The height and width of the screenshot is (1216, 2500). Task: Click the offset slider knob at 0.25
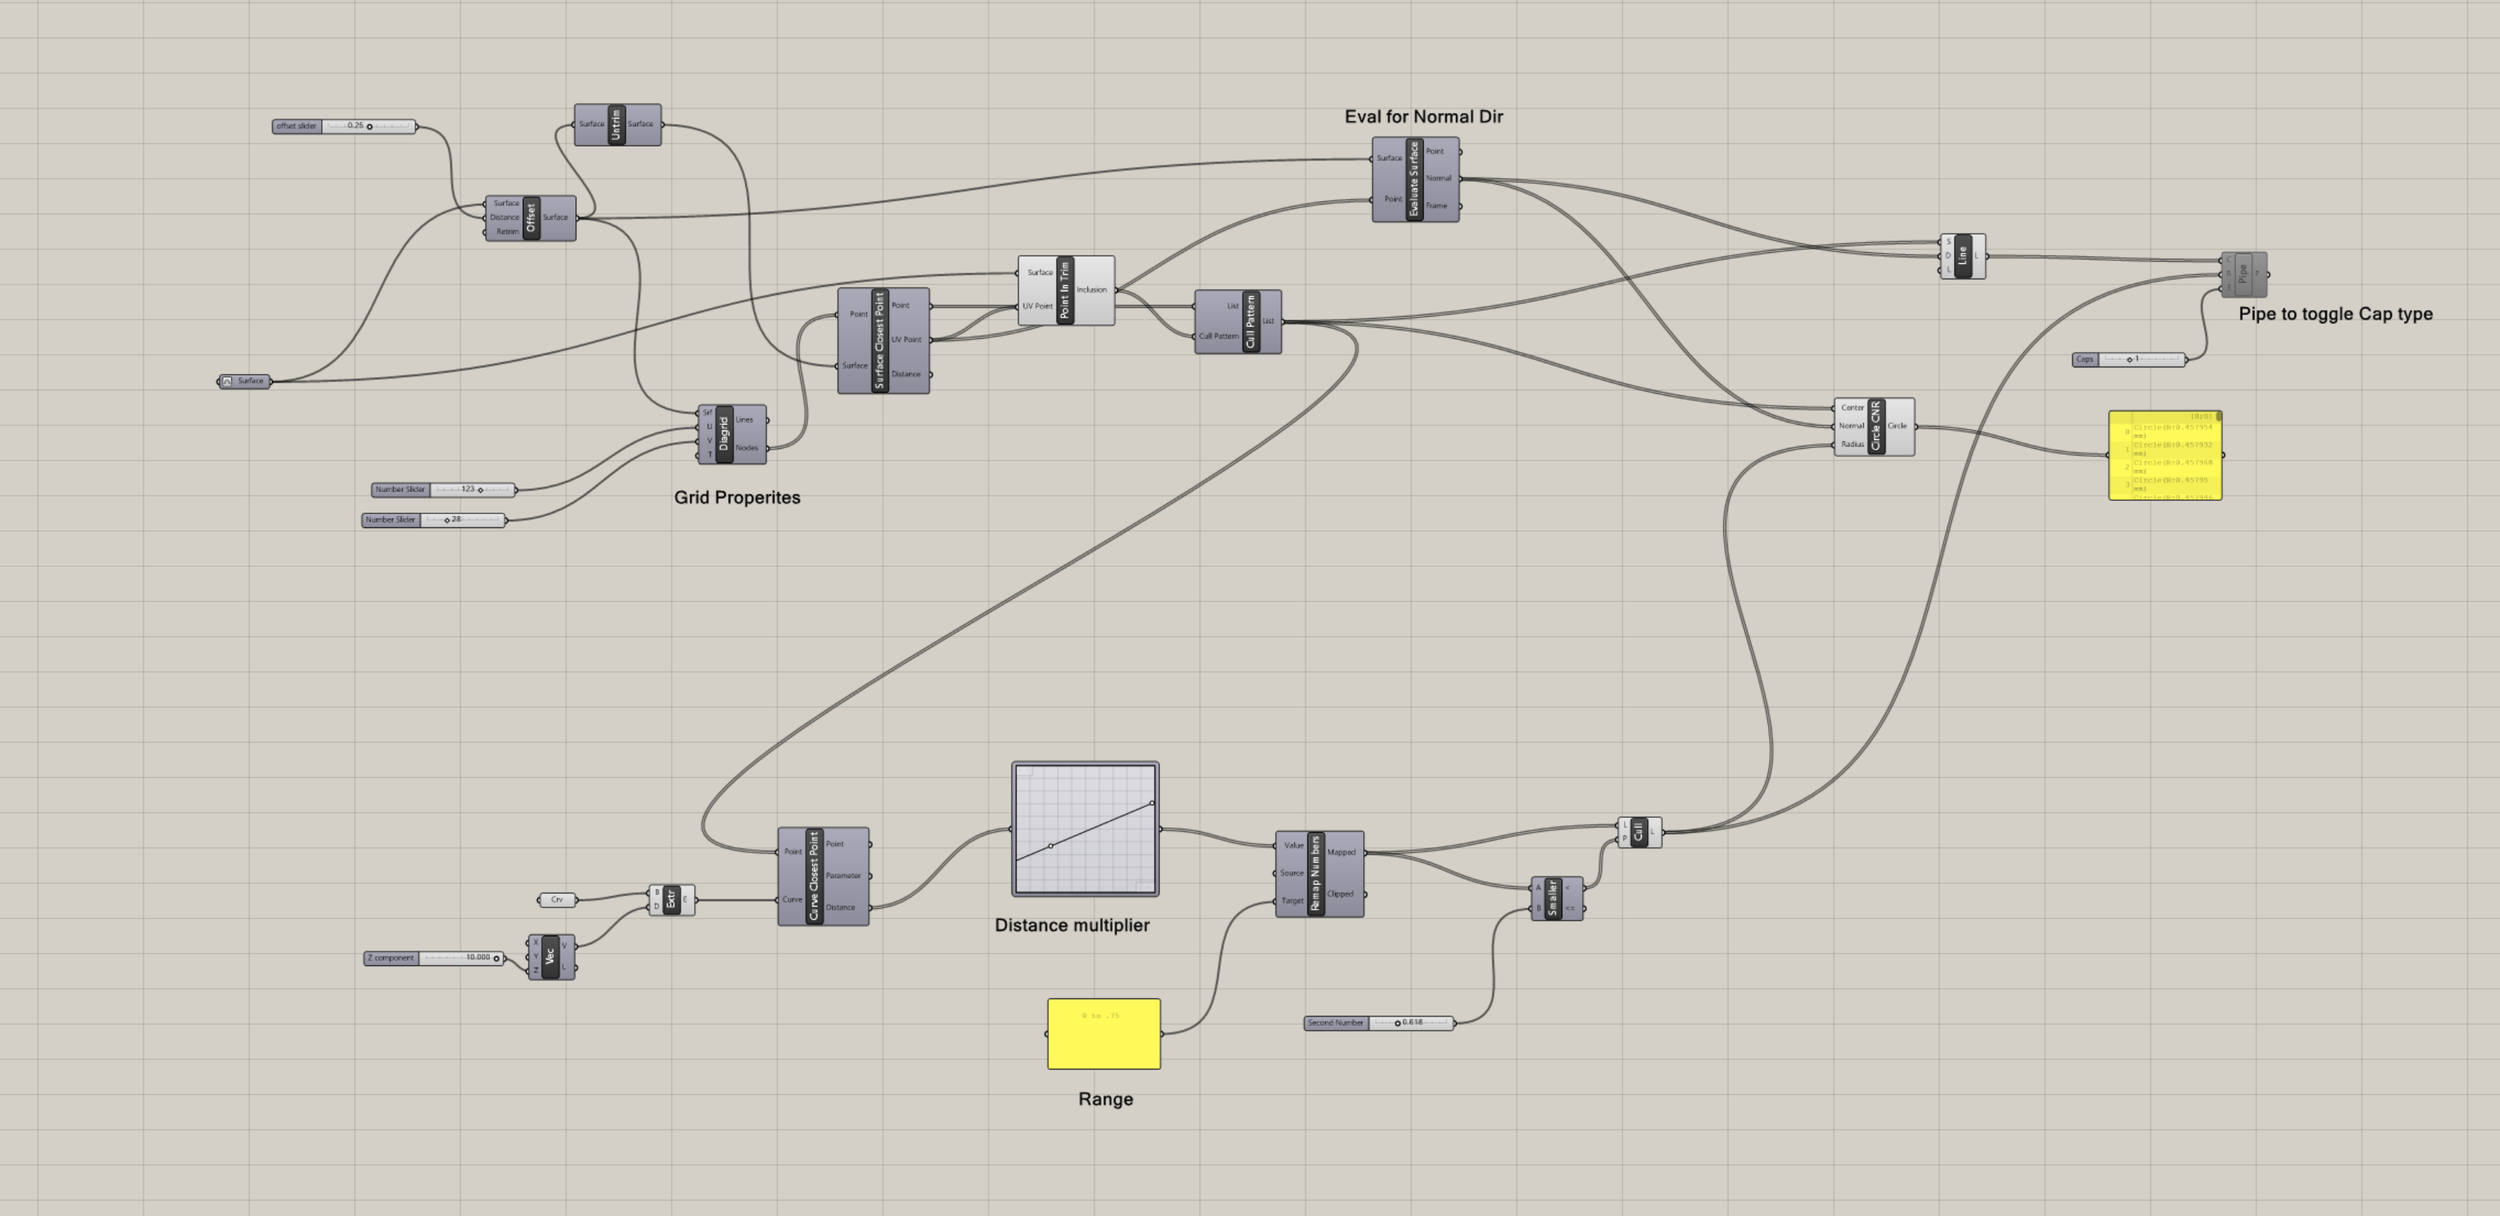coord(369,127)
